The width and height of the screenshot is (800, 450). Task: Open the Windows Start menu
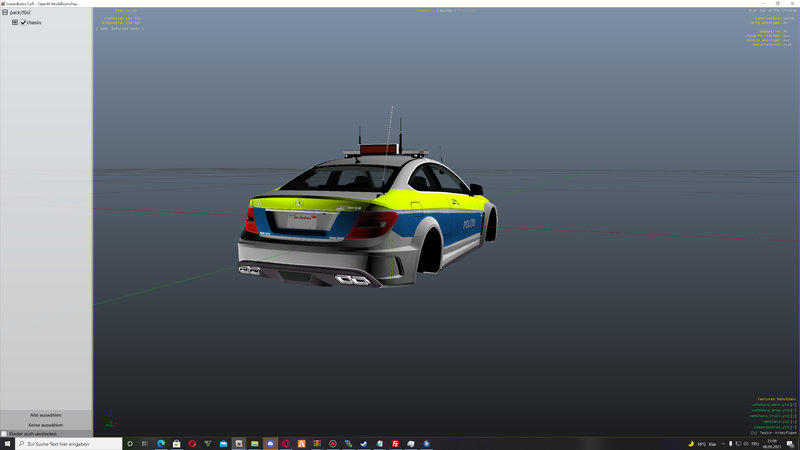click(x=7, y=444)
